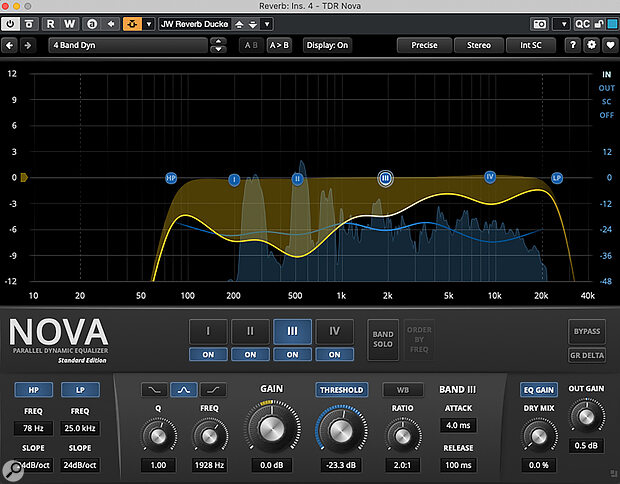Select band III node on graph

coord(385,179)
